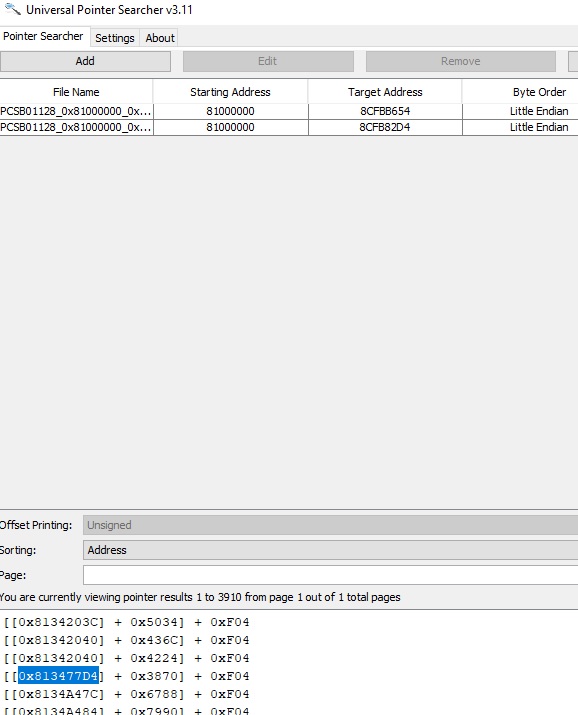Click the Remove button
This screenshot has height=715, width=578.
[460, 61]
